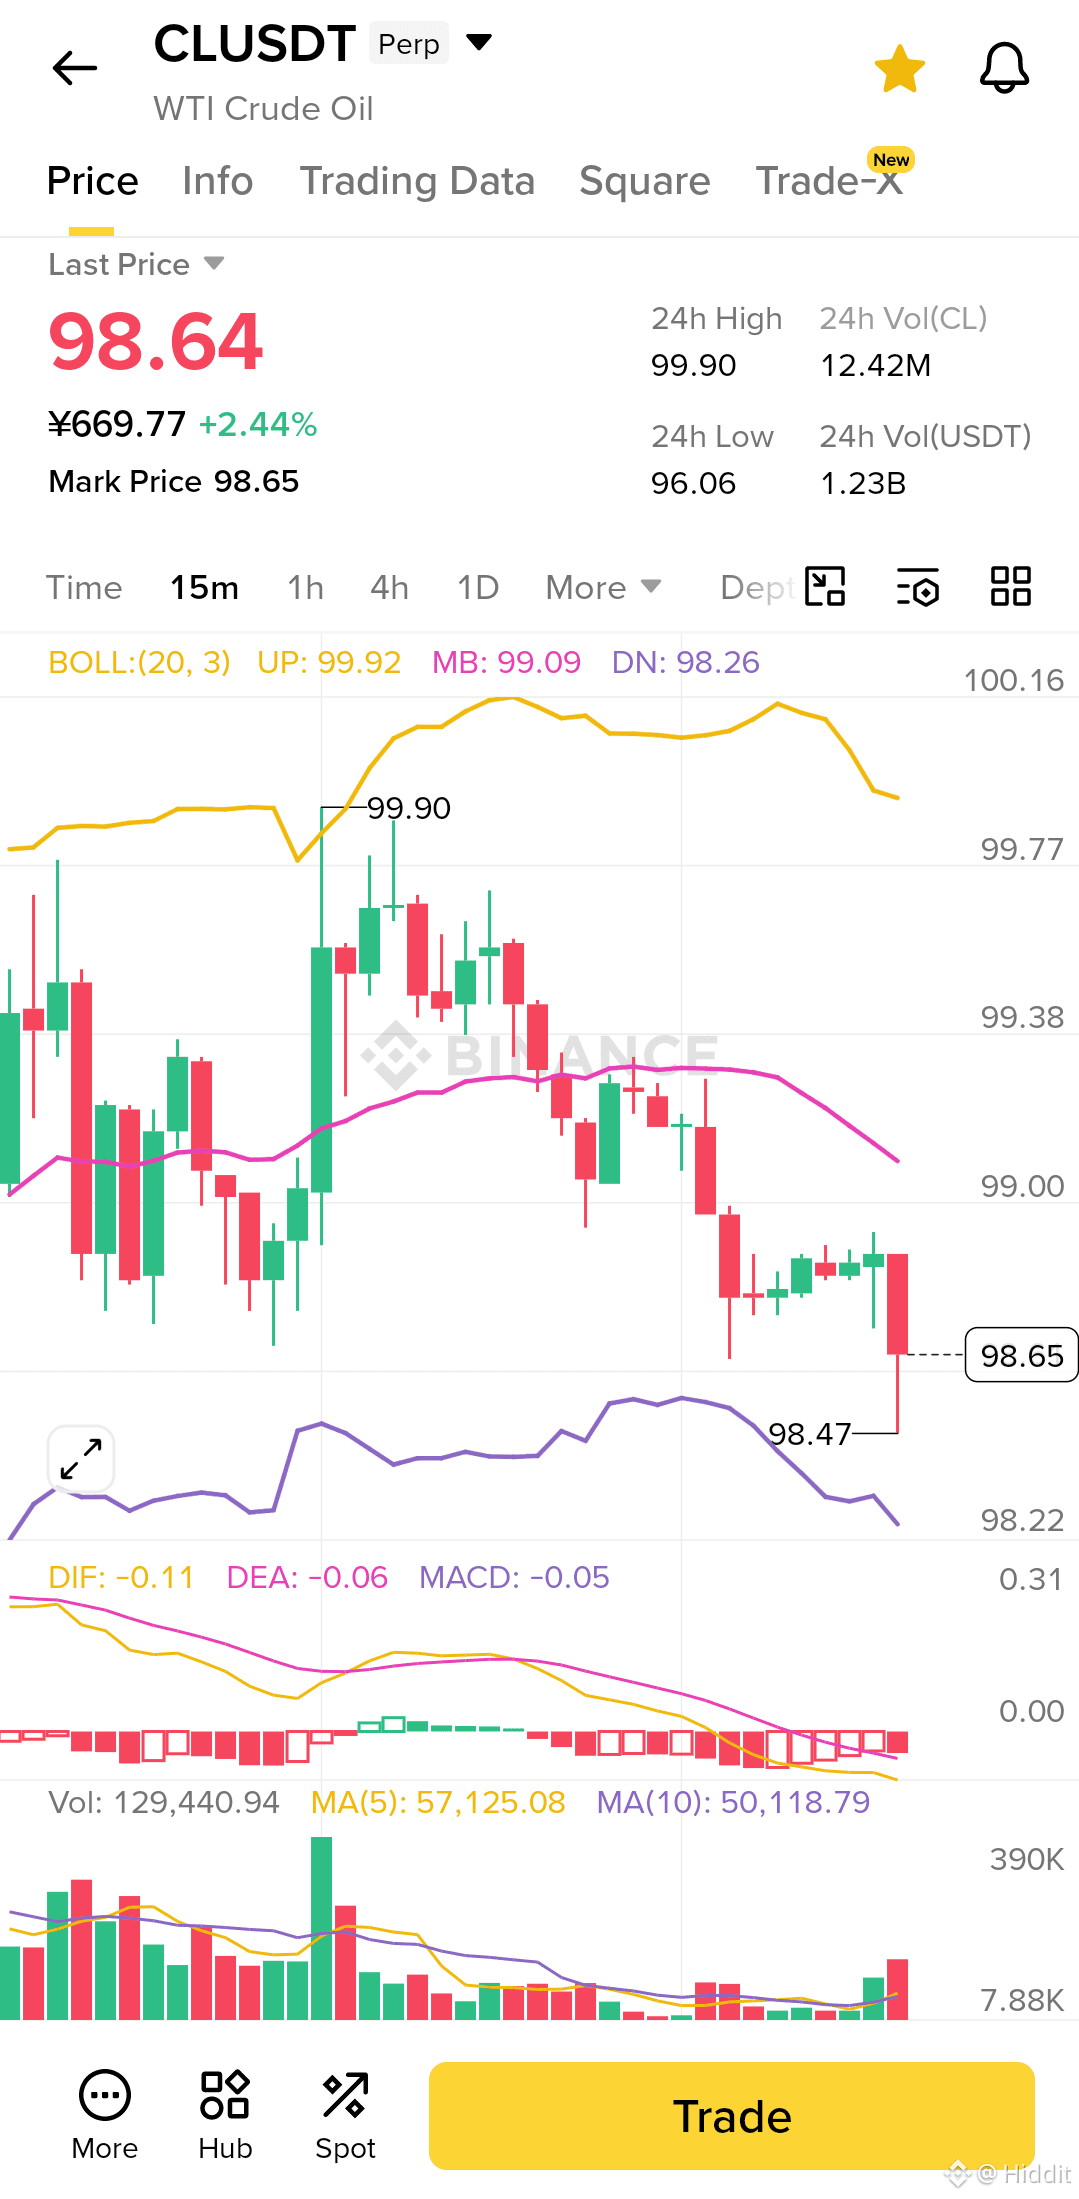
Task: Switch to the Info tab
Action: pos(217,181)
